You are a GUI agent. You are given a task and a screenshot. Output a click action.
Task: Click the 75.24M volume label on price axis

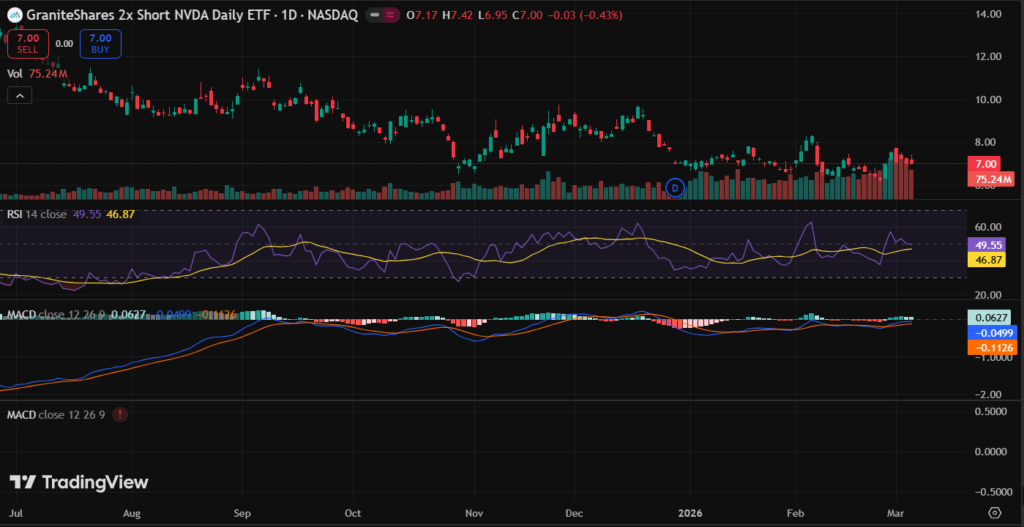click(x=993, y=179)
